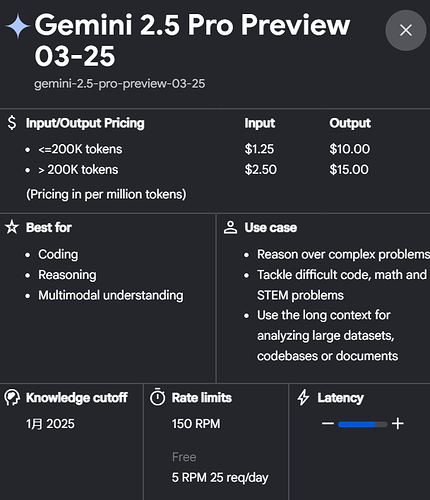
Task: Click the Rate limits stopwatch icon
Action: 158,397
